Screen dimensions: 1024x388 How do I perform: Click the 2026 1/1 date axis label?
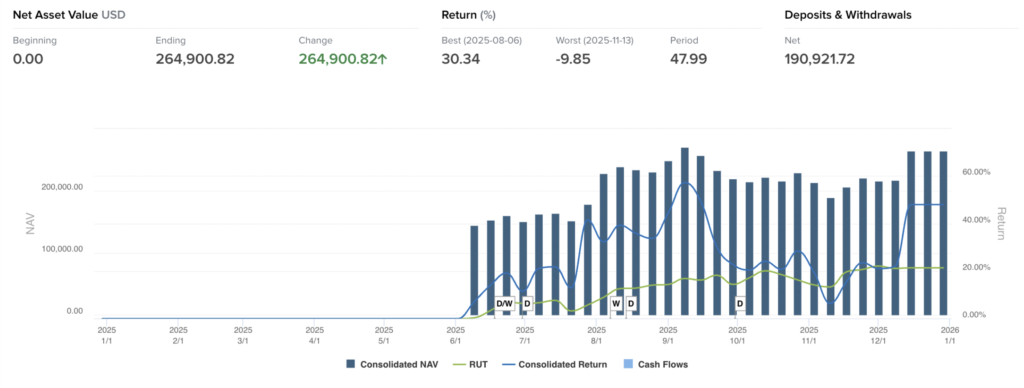pyautogui.click(x=949, y=336)
